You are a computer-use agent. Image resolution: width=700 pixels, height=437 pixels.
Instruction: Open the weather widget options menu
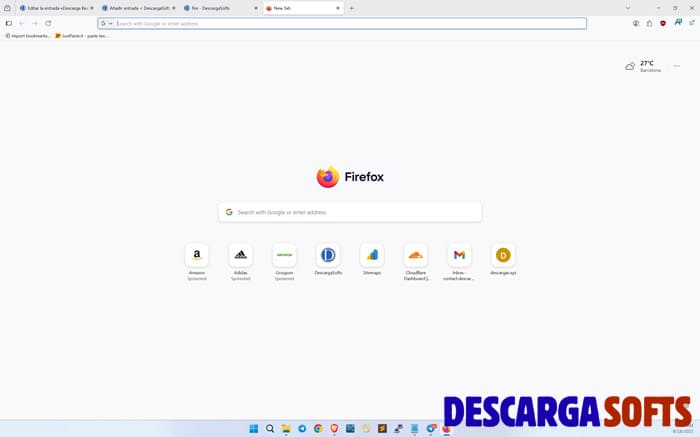pyautogui.click(x=677, y=66)
